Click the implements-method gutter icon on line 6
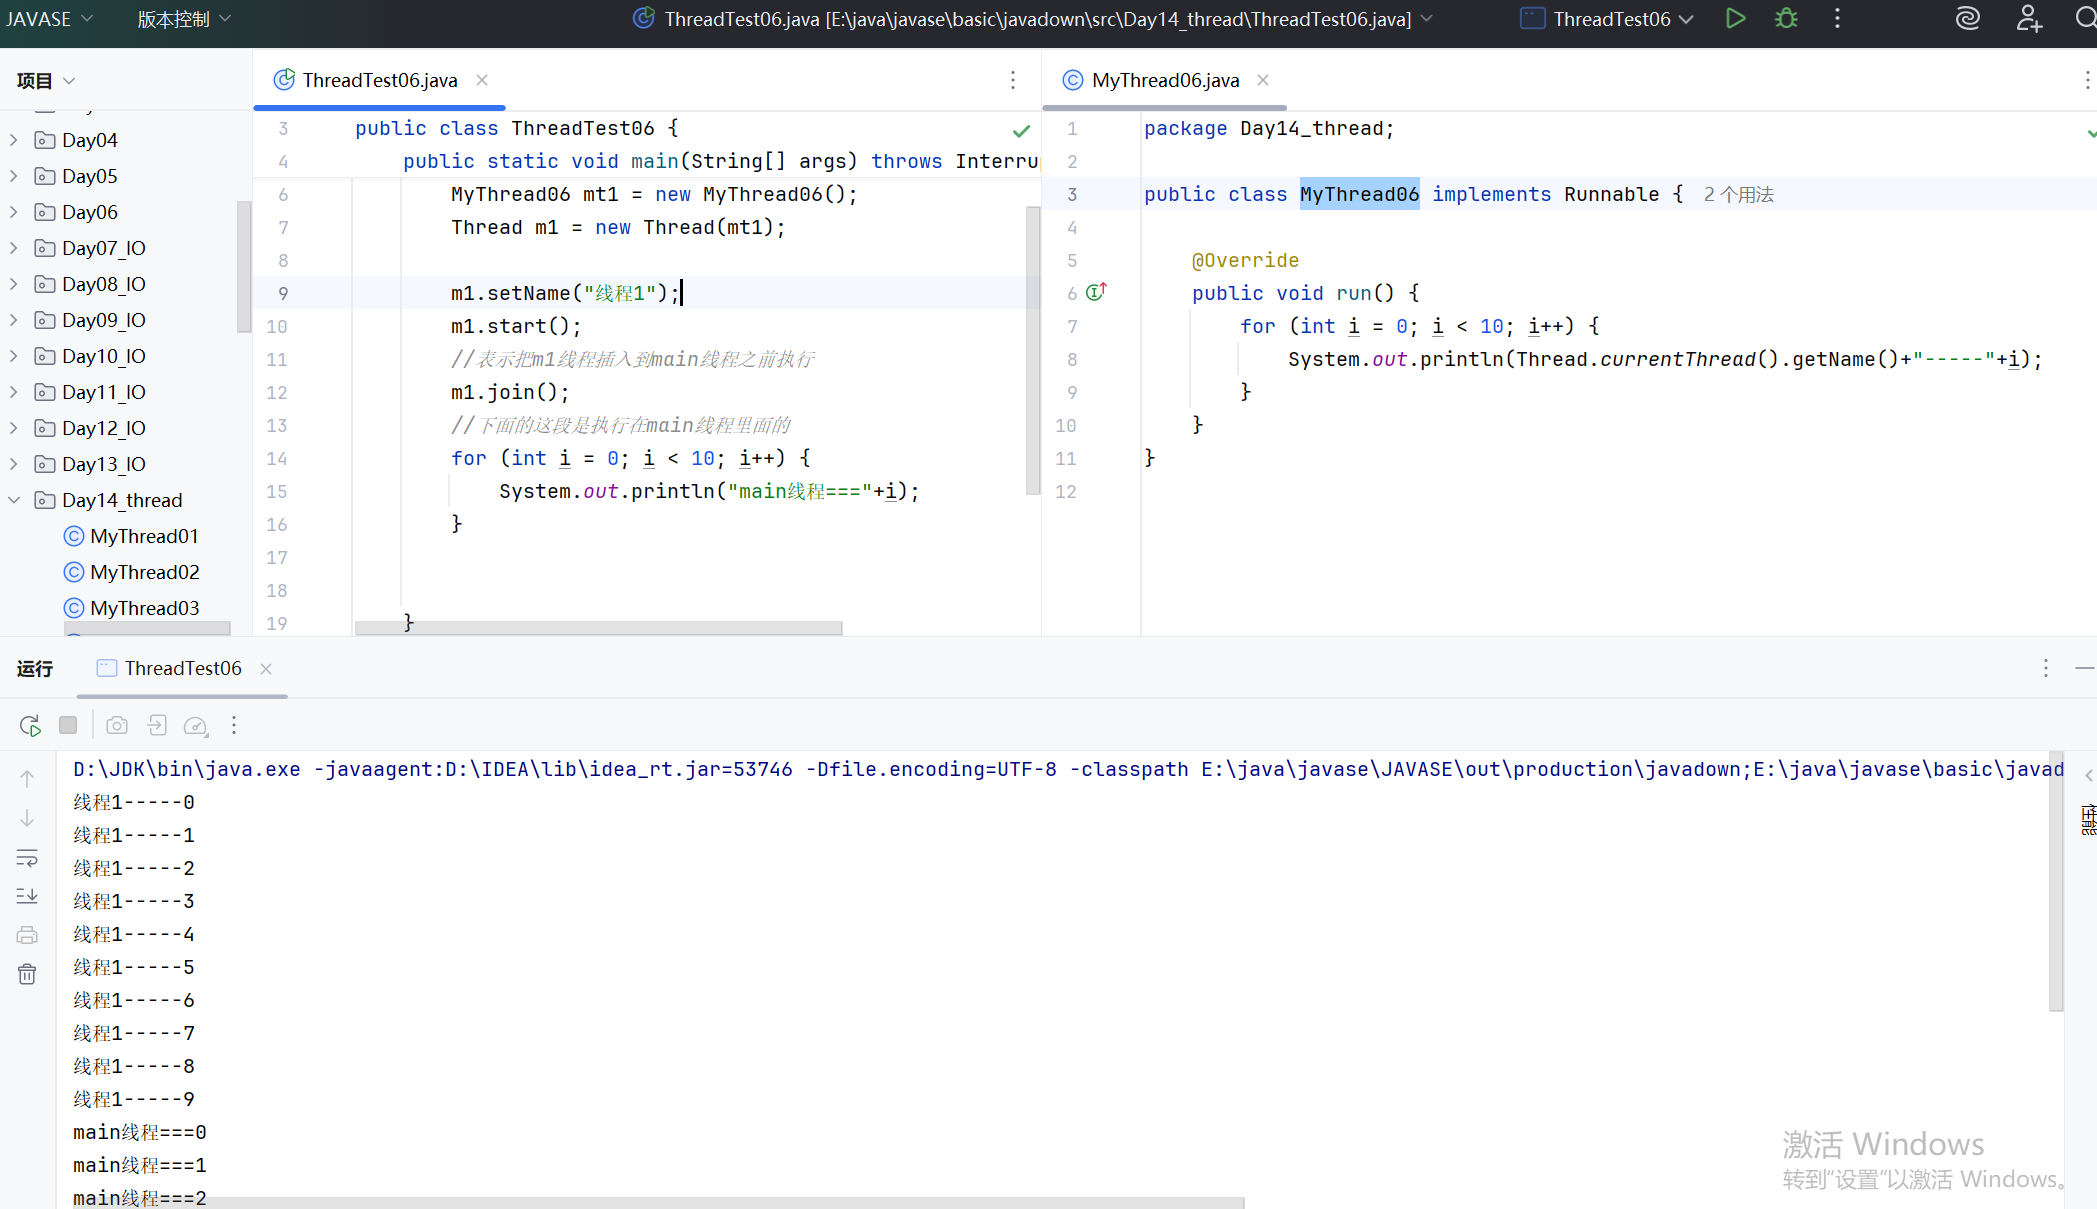This screenshot has width=2097, height=1209. 1097,292
